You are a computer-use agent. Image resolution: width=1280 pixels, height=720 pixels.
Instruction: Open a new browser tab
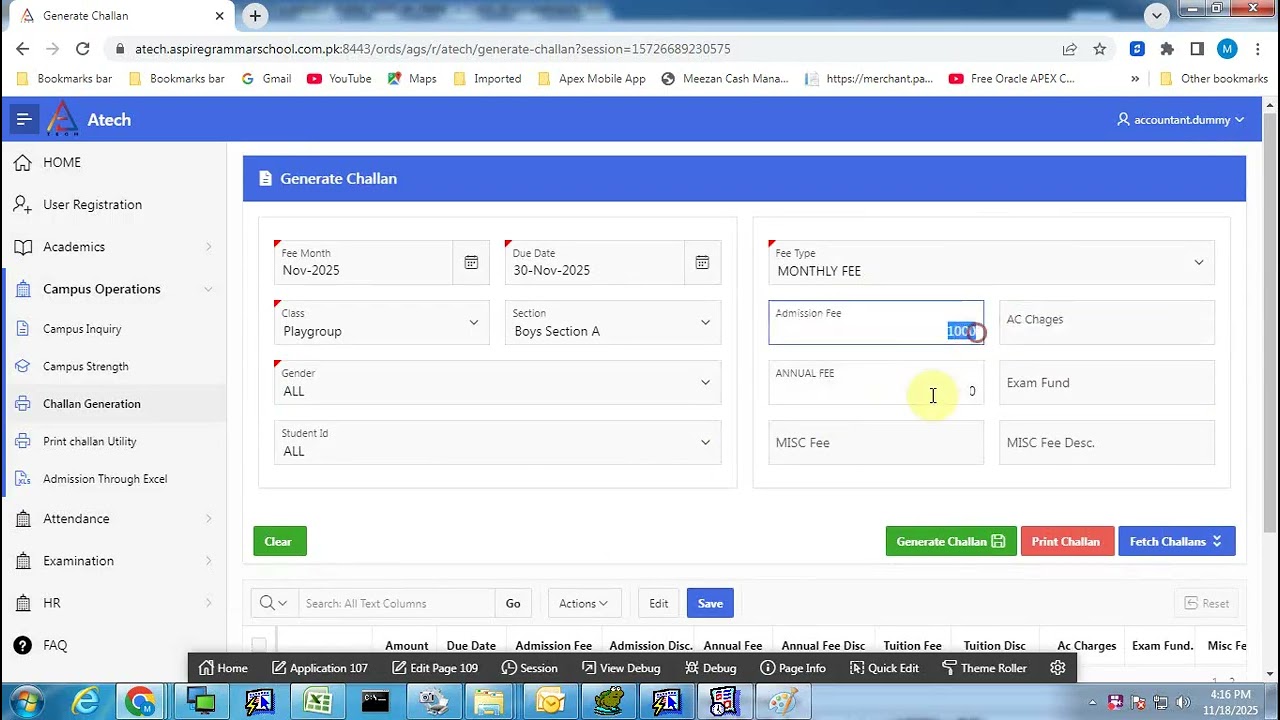(x=255, y=16)
